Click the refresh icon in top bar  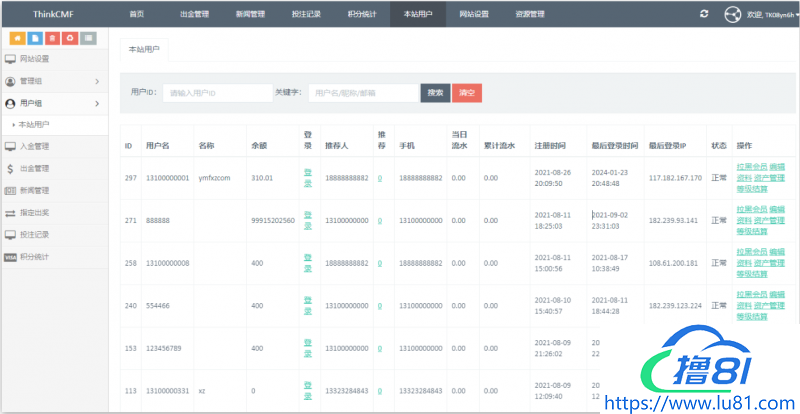(704, 14)
